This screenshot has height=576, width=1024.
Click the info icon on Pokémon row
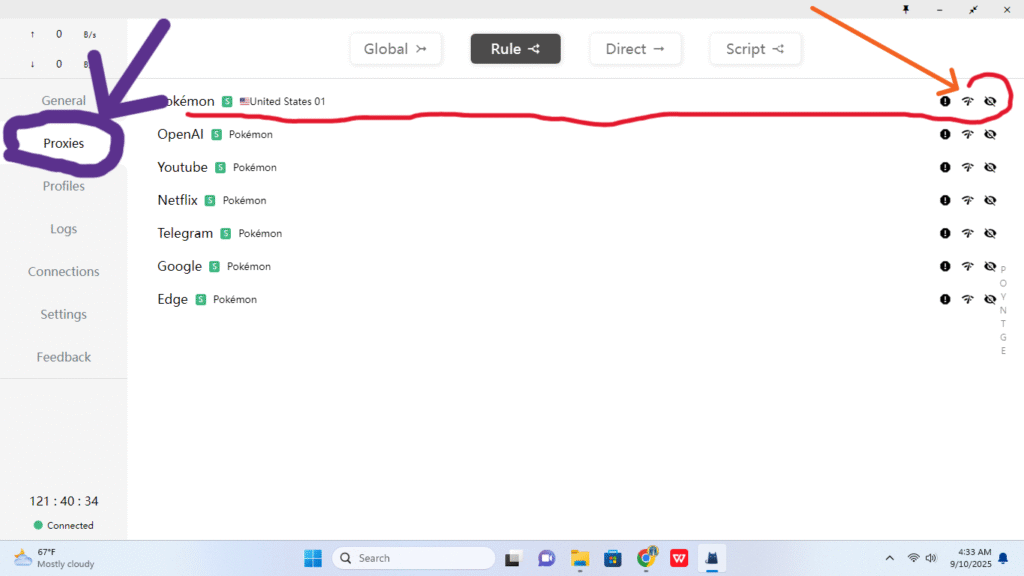(945, 101)
